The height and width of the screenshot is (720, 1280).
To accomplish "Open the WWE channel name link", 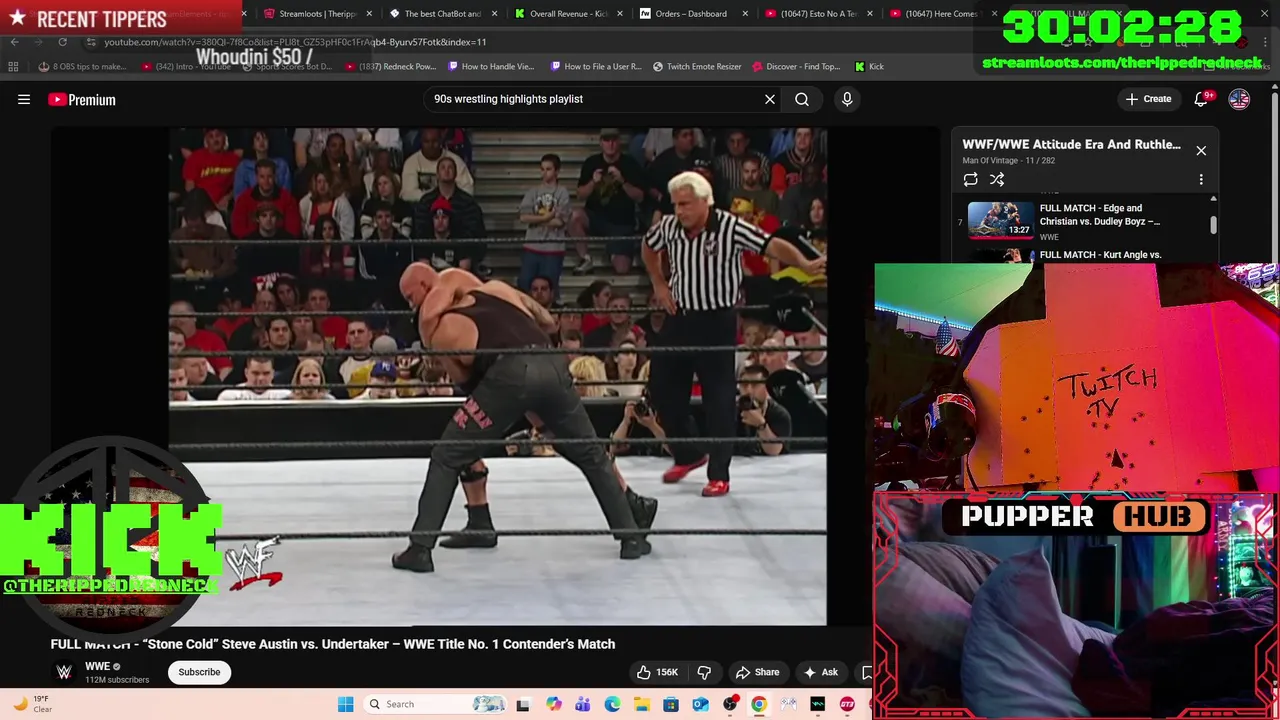I will [x=97, y=666].
